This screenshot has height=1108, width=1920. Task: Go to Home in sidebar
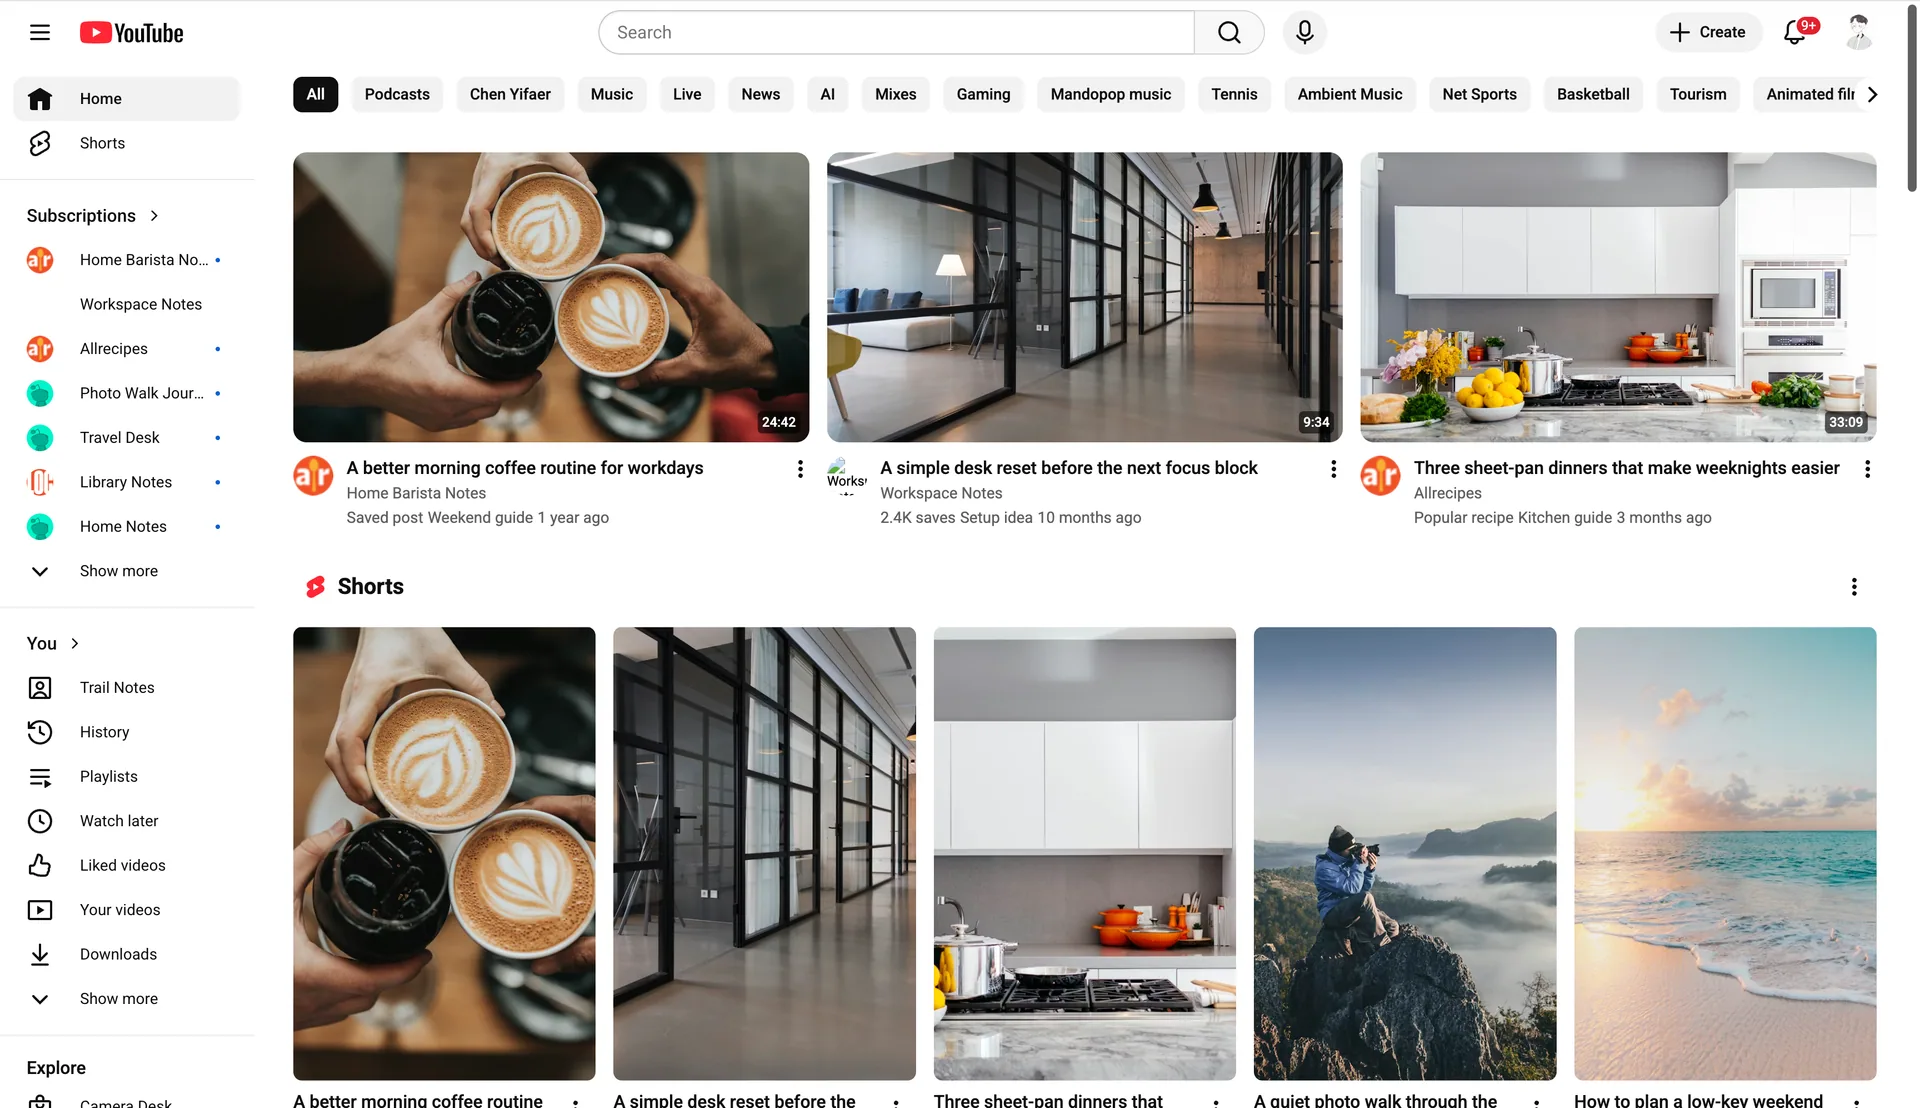coord(127,98)
